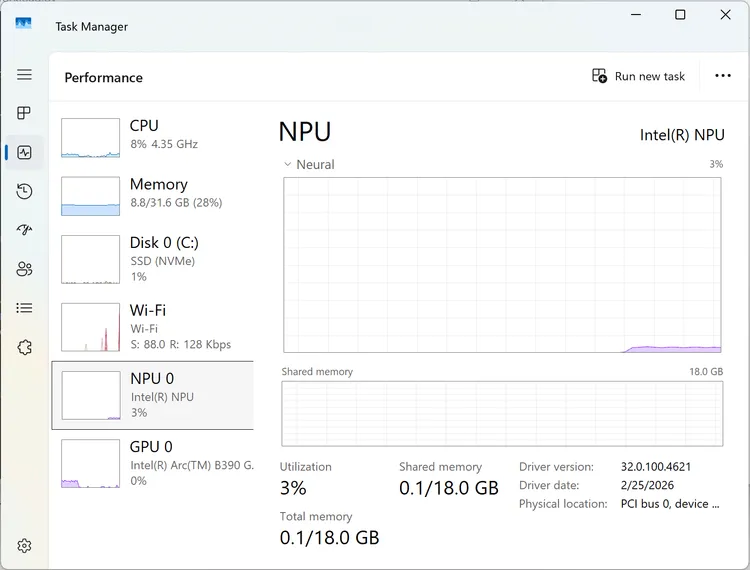The image size is (750, 570).
Task: Select the NPU 0 item
Action: click(x=153, y=395)
